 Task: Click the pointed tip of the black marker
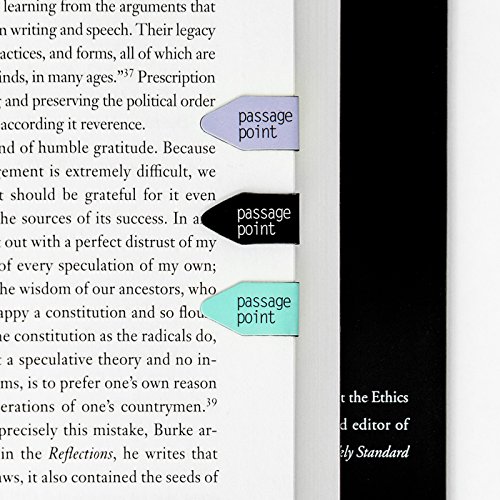tap(205, 219)
